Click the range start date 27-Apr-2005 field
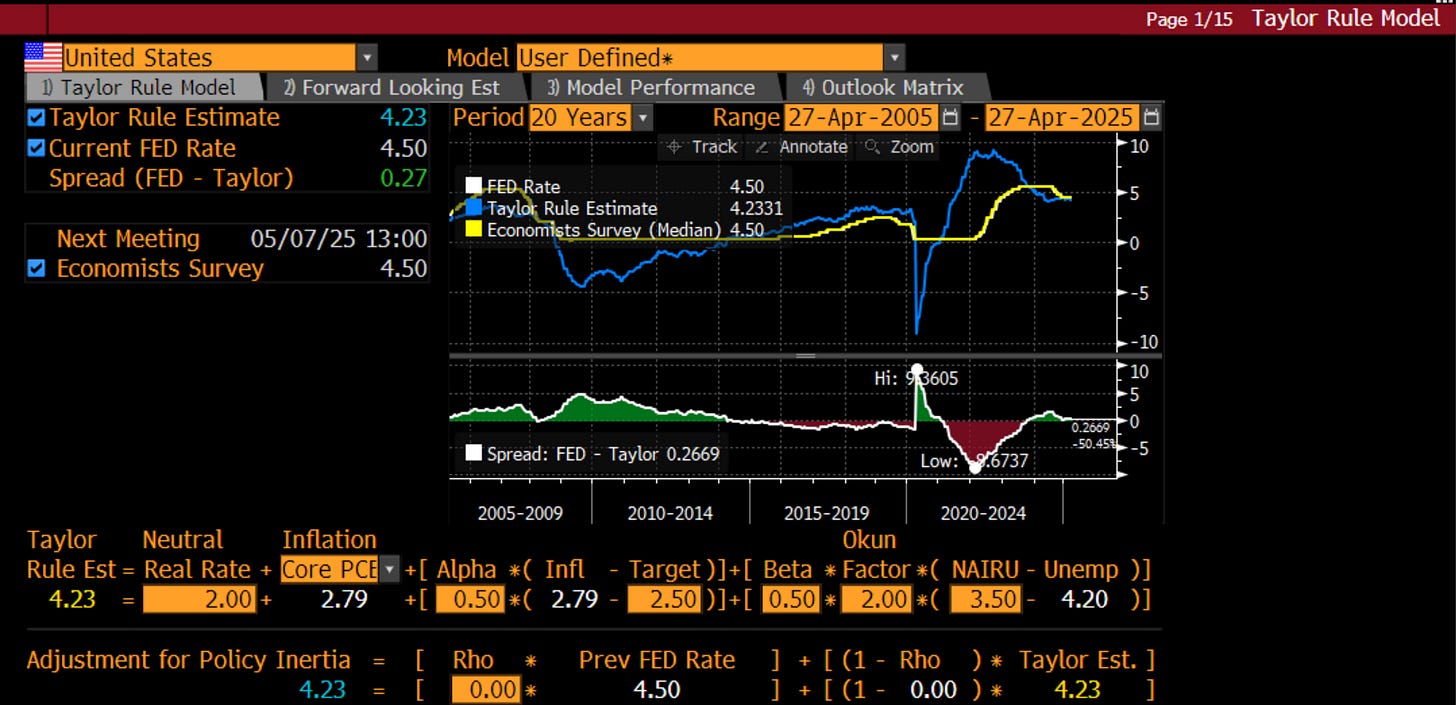The image size is (1456, 705). coord(861,118)
